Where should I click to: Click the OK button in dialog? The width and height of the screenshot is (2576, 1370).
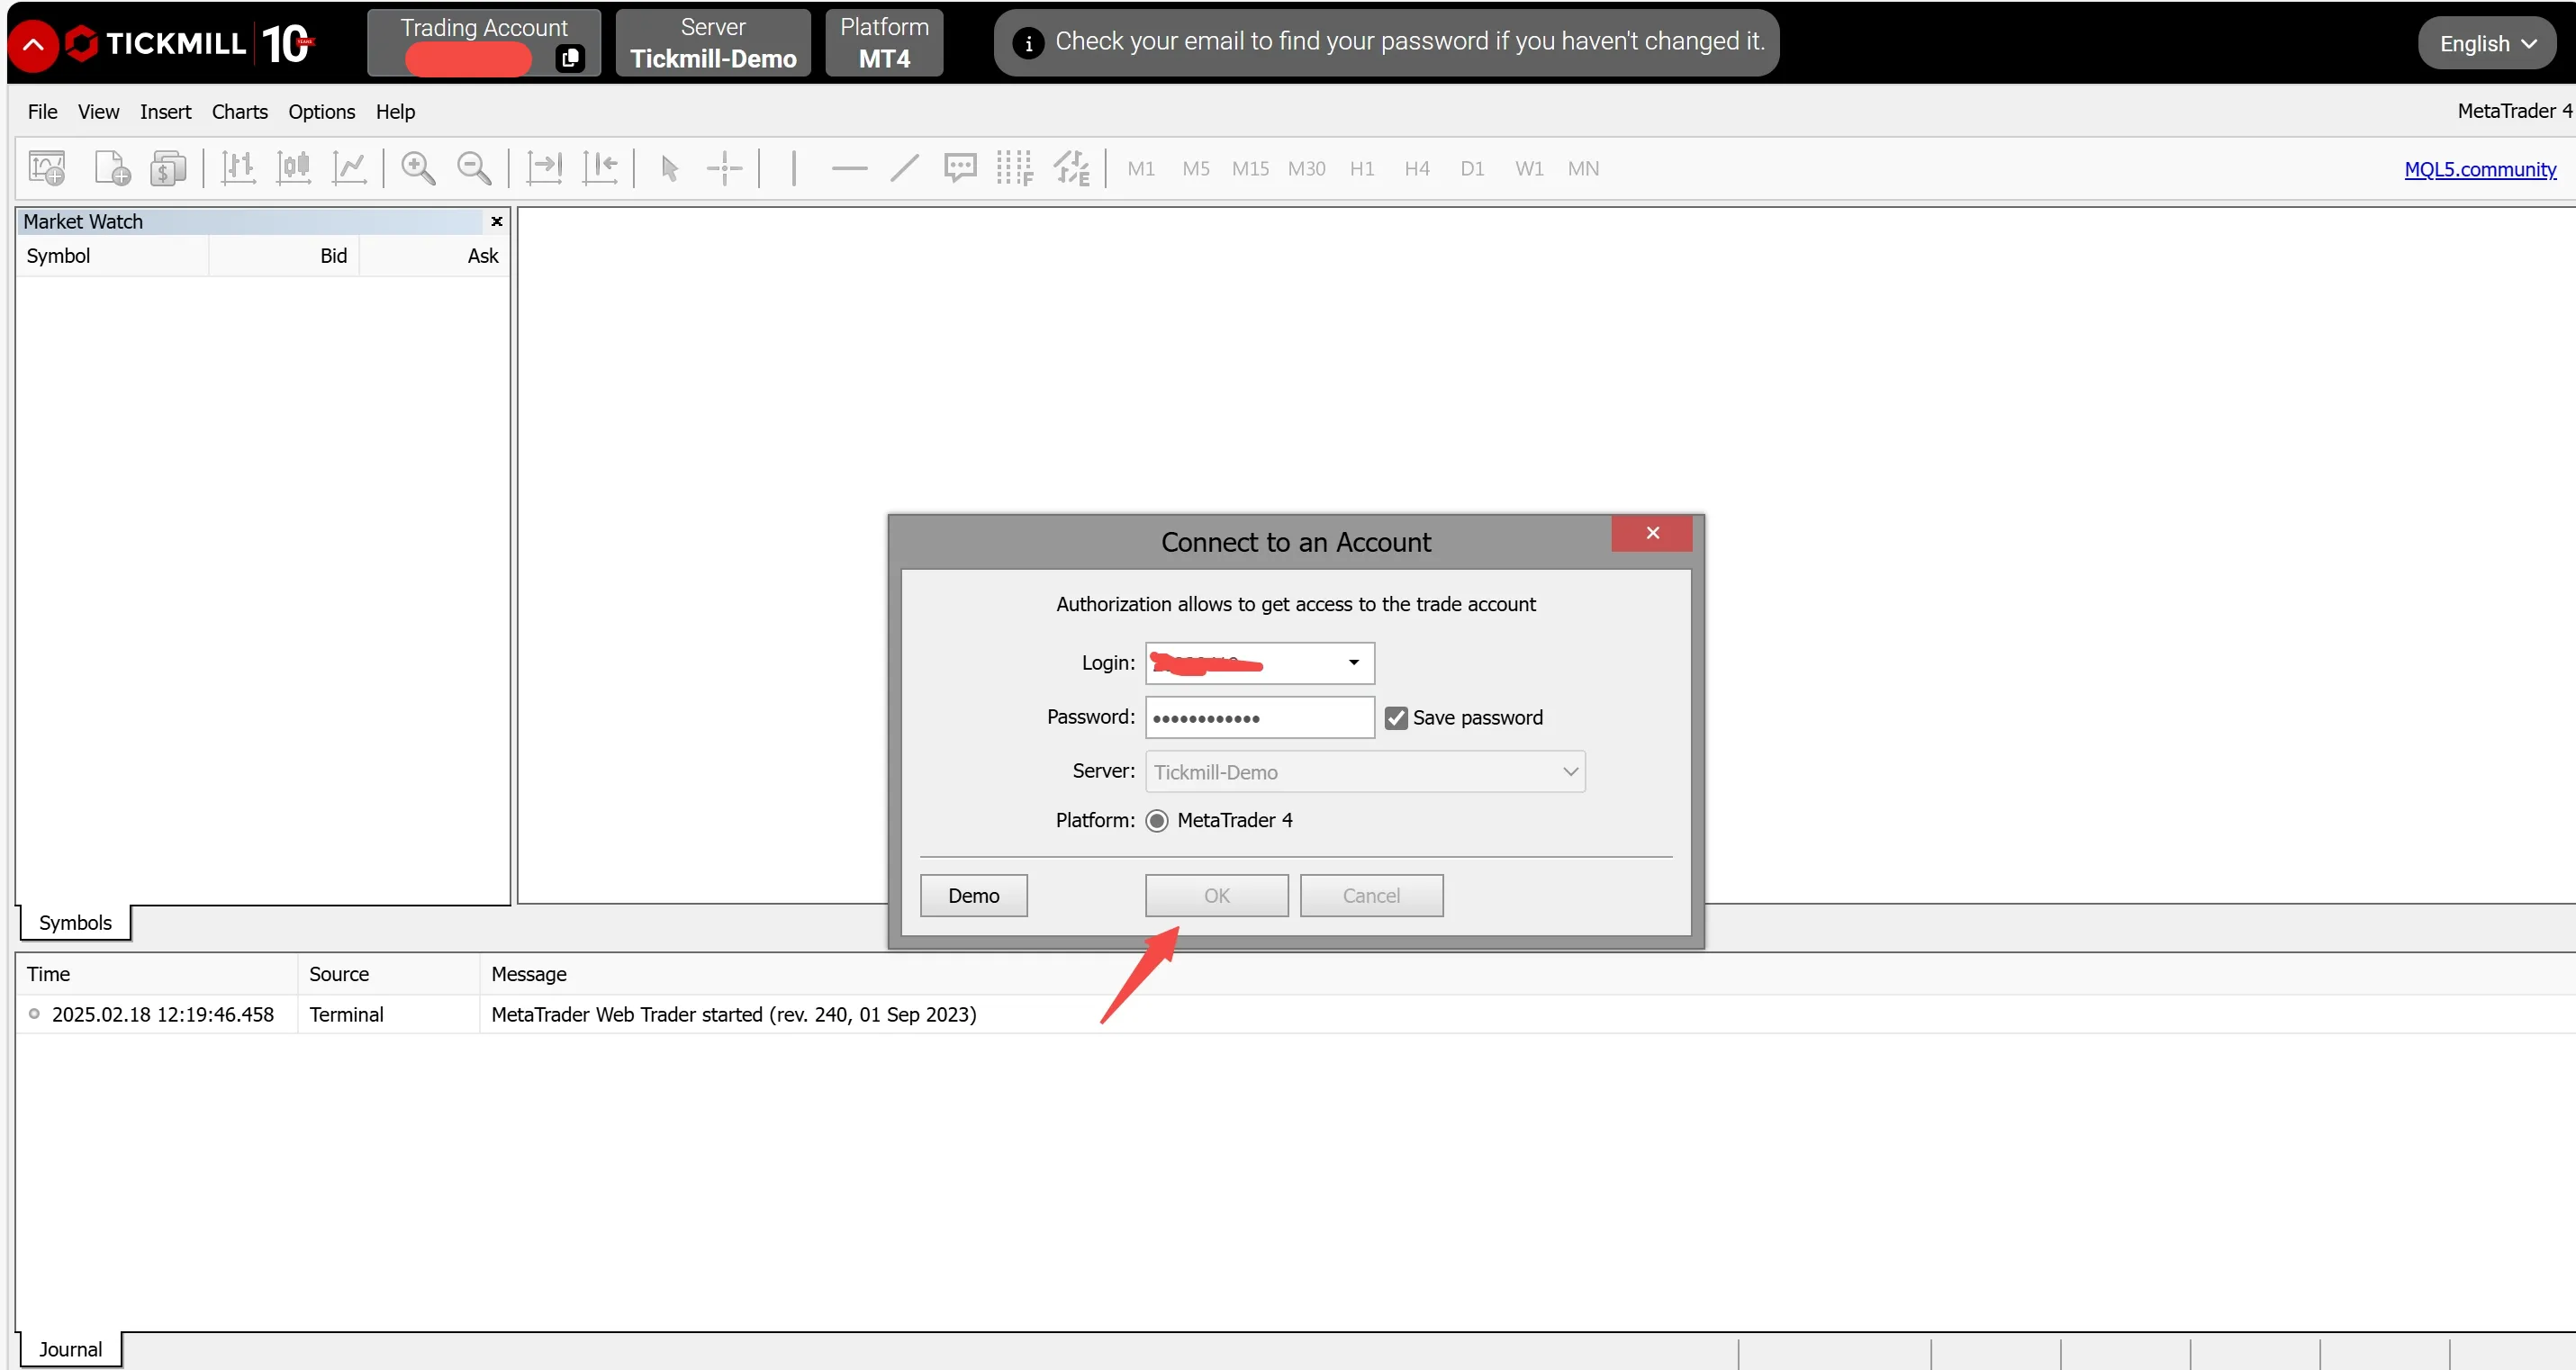pos(1217,896)
